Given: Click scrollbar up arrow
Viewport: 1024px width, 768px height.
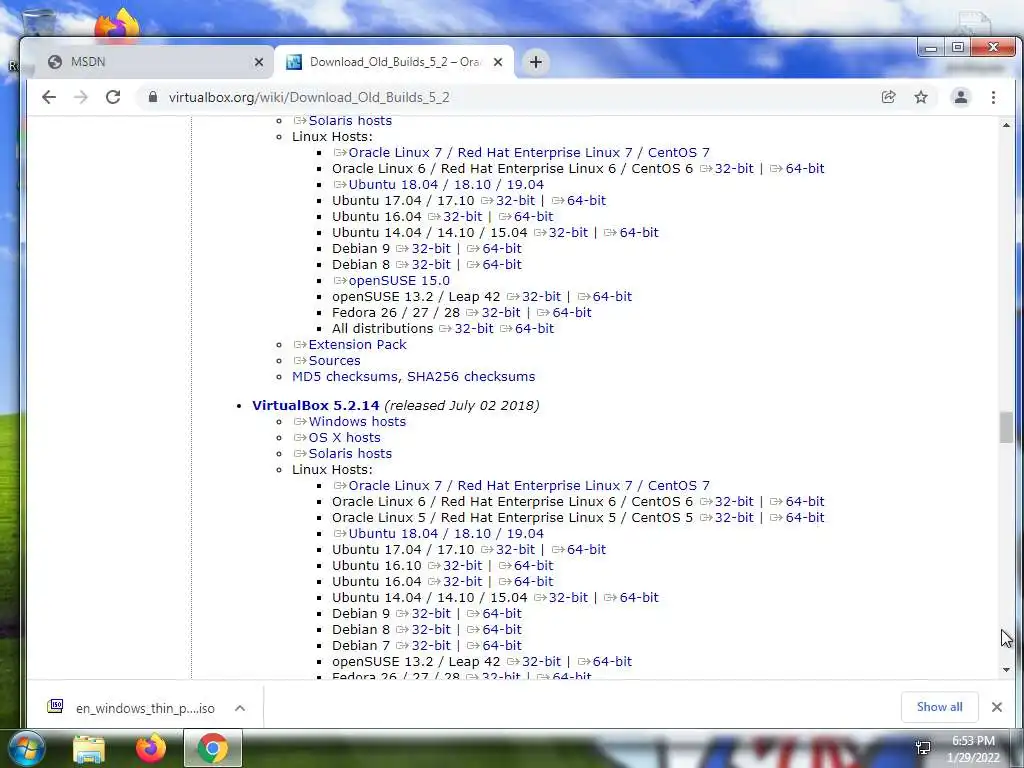Looking at the screenshot, I should click(1006, 125).
